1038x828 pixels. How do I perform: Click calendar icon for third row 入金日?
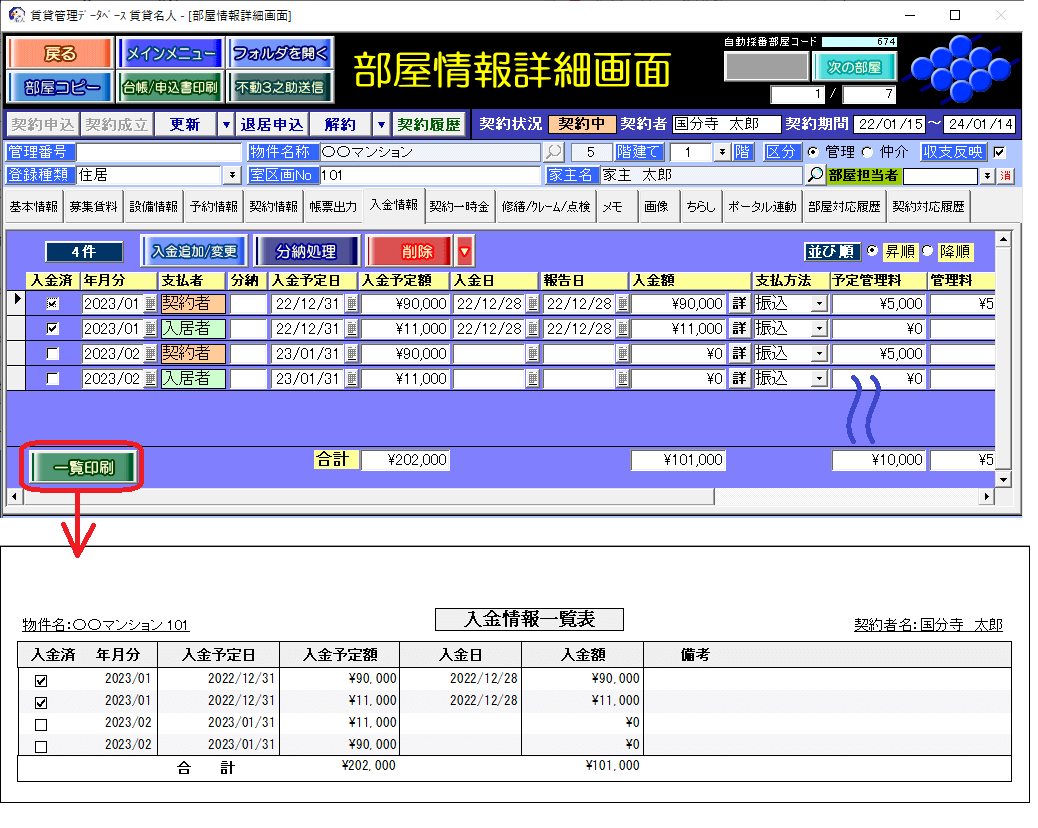(x=532, y=354)
